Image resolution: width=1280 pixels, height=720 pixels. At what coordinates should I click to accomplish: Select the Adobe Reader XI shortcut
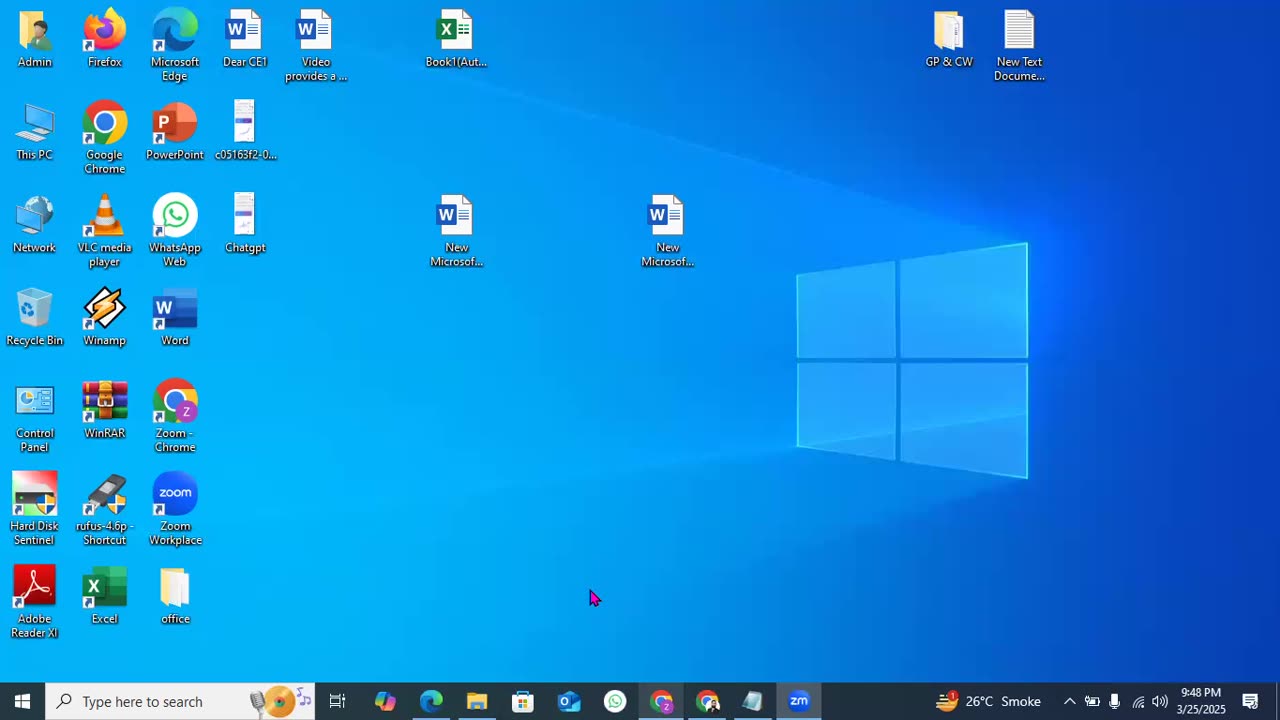[35, 603]
